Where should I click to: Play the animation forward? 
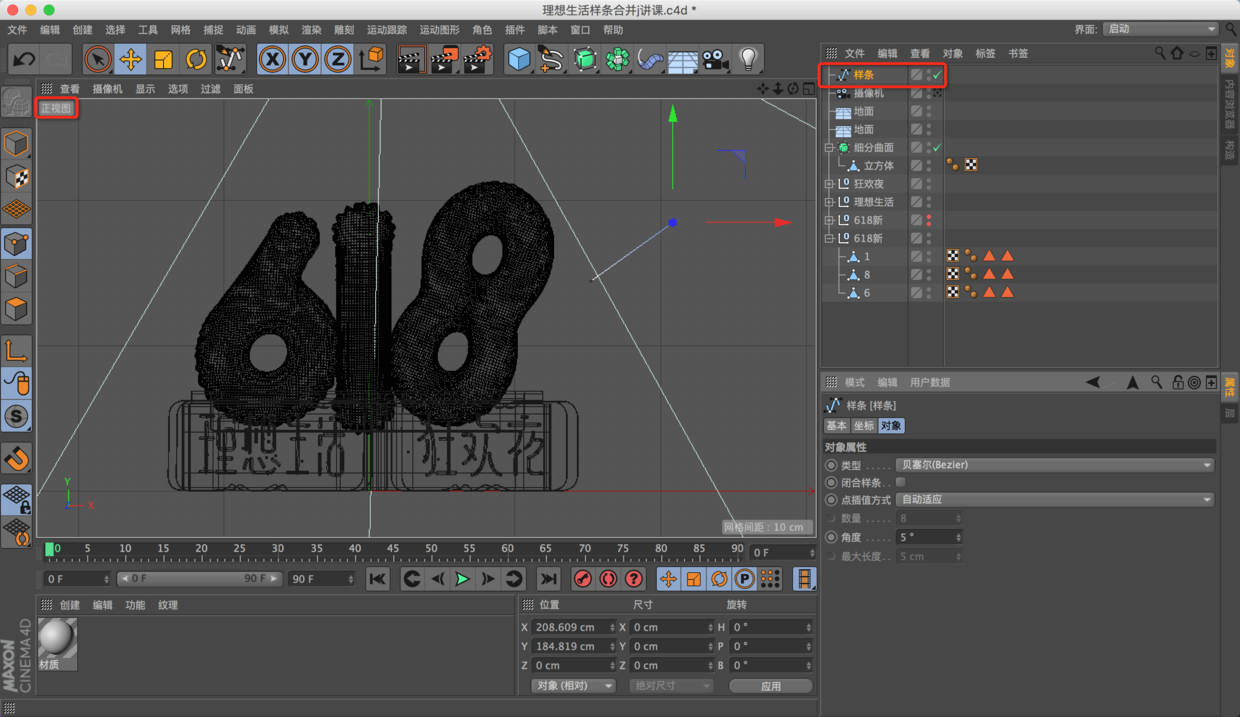(x=462, y=579)
